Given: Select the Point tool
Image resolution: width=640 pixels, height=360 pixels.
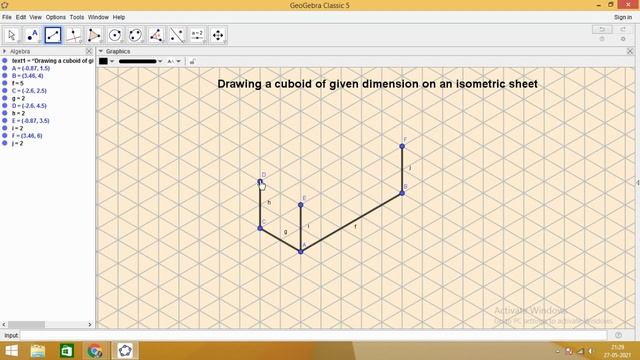Looking at the screenshot, I should tap(32, 35).
